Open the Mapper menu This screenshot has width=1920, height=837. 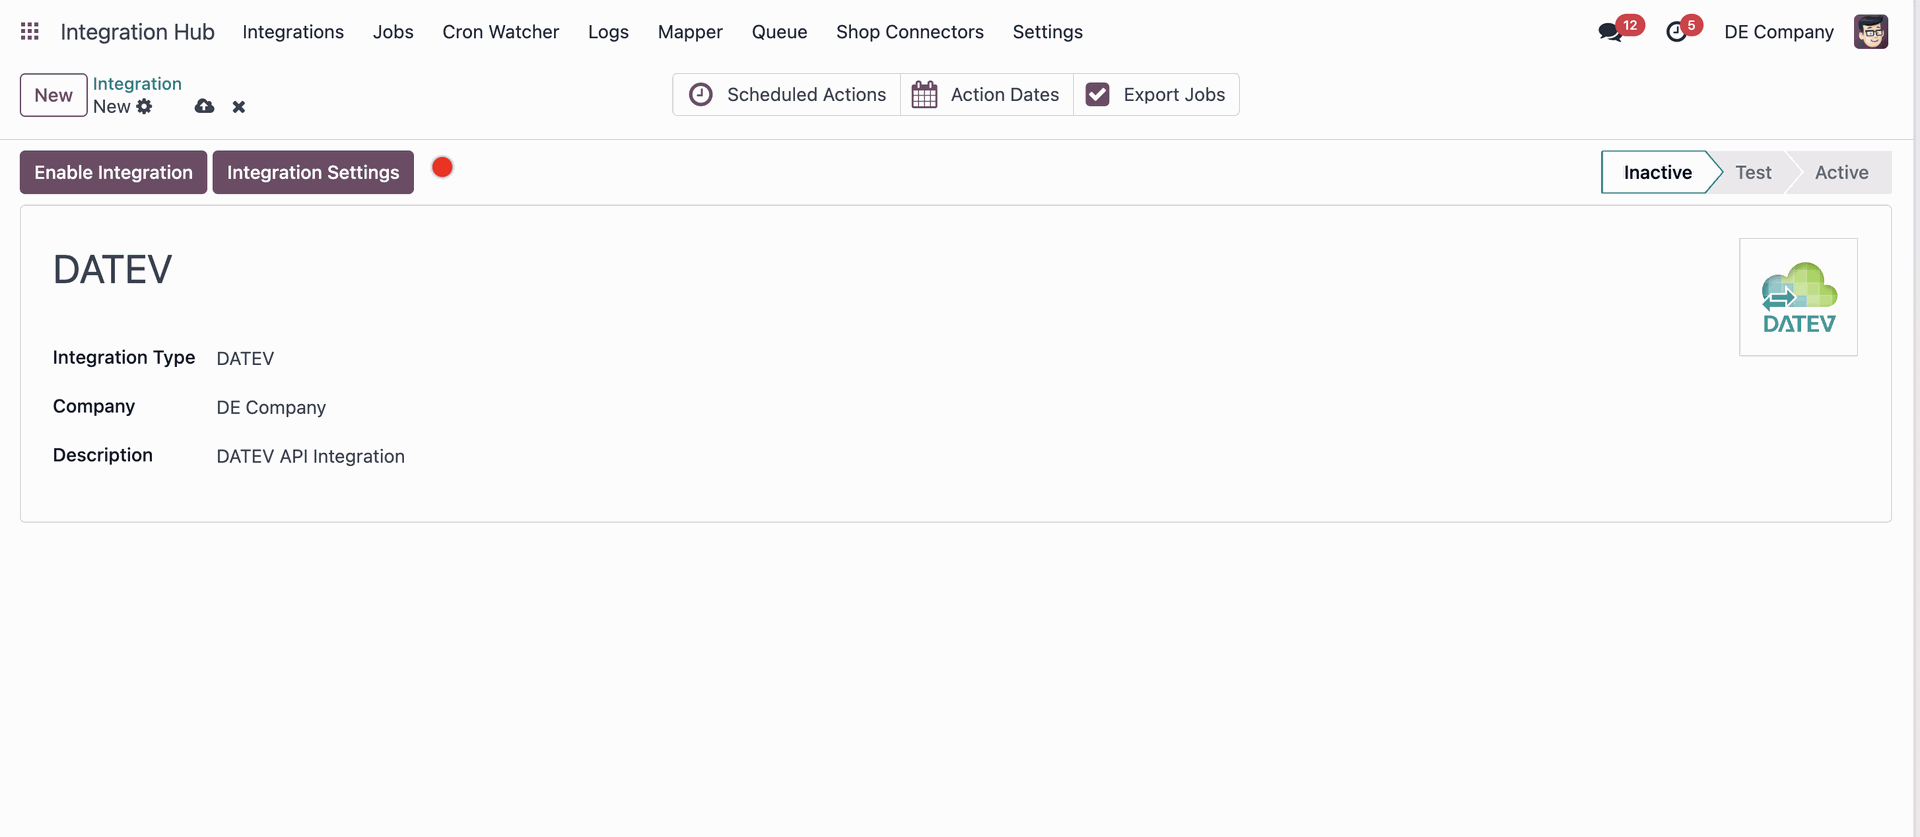(x=690, y=32)
